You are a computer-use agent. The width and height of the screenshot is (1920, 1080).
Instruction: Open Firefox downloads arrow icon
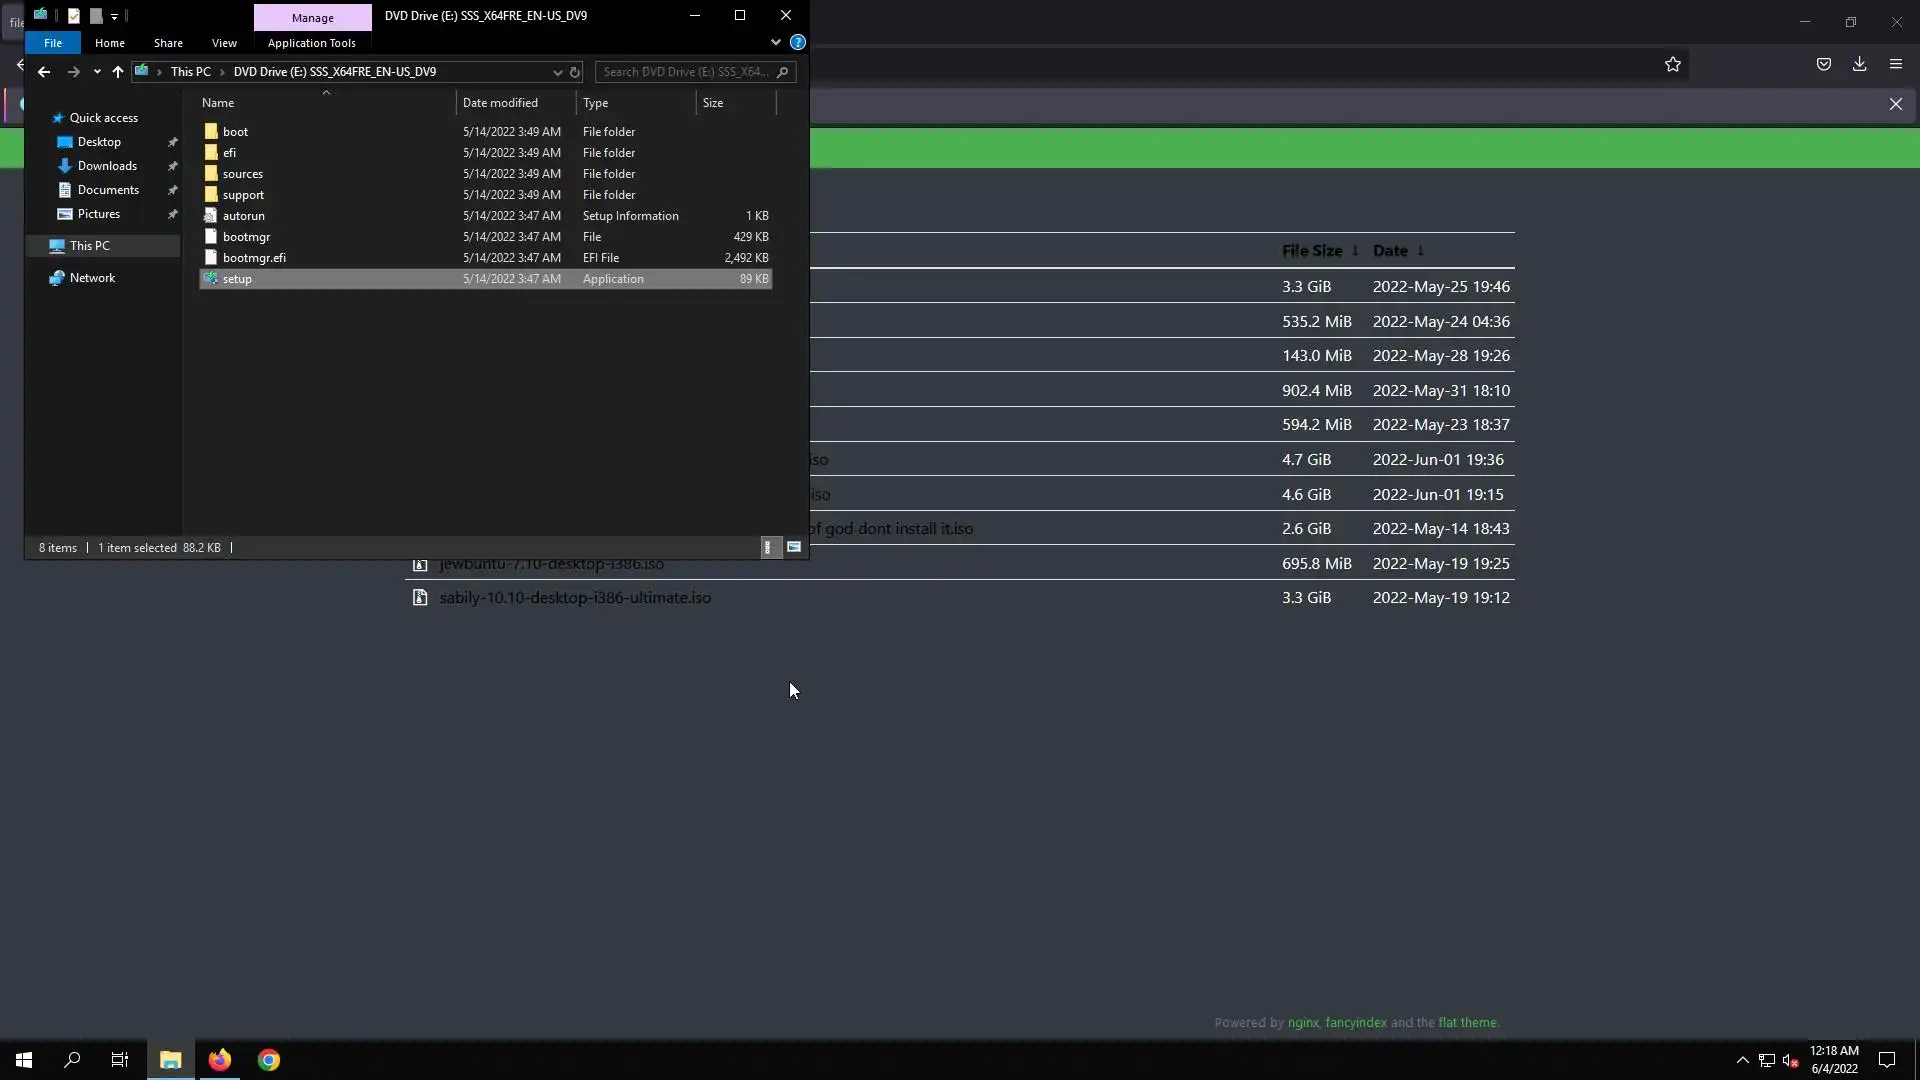coord(1859,65)
